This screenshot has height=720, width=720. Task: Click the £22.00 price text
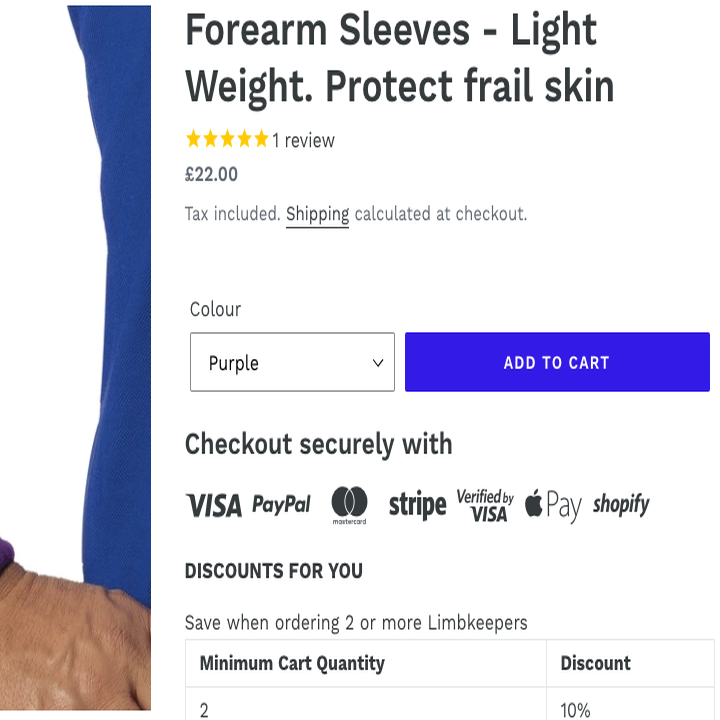click(211, 174)
